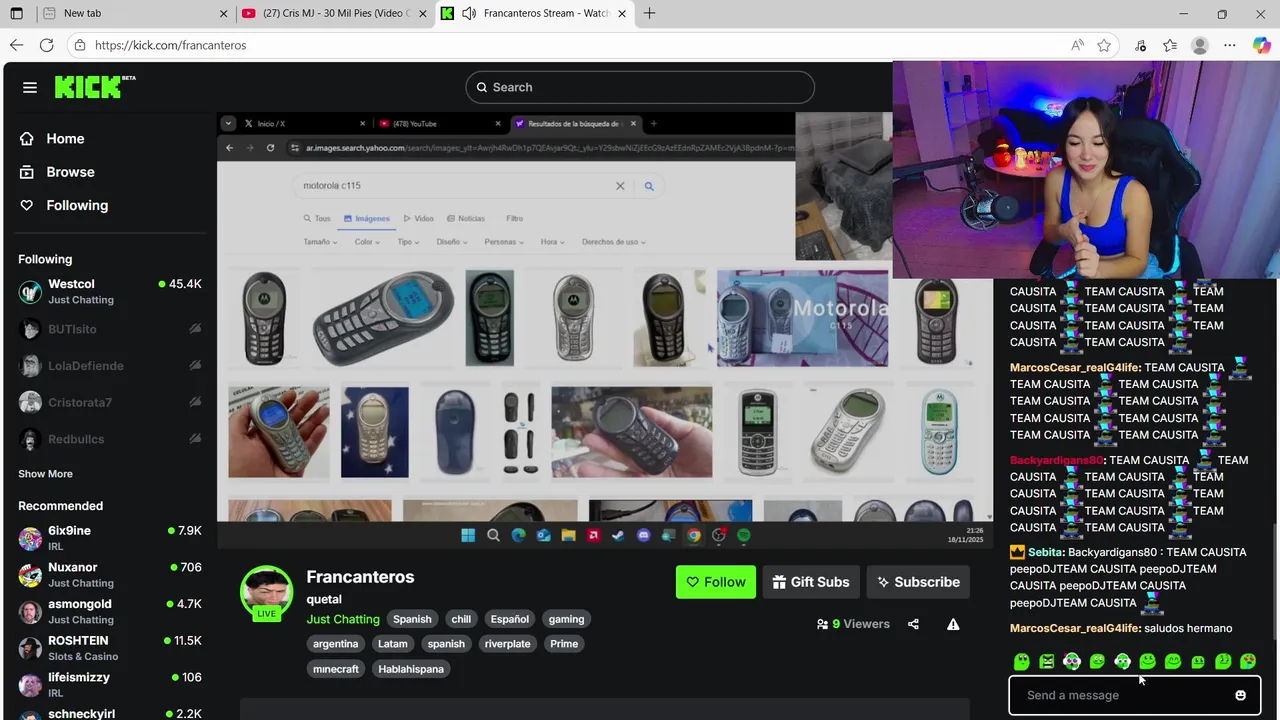Open the Copilot sidebar icon
The image size is (1280, 720).
[1260, 45]
